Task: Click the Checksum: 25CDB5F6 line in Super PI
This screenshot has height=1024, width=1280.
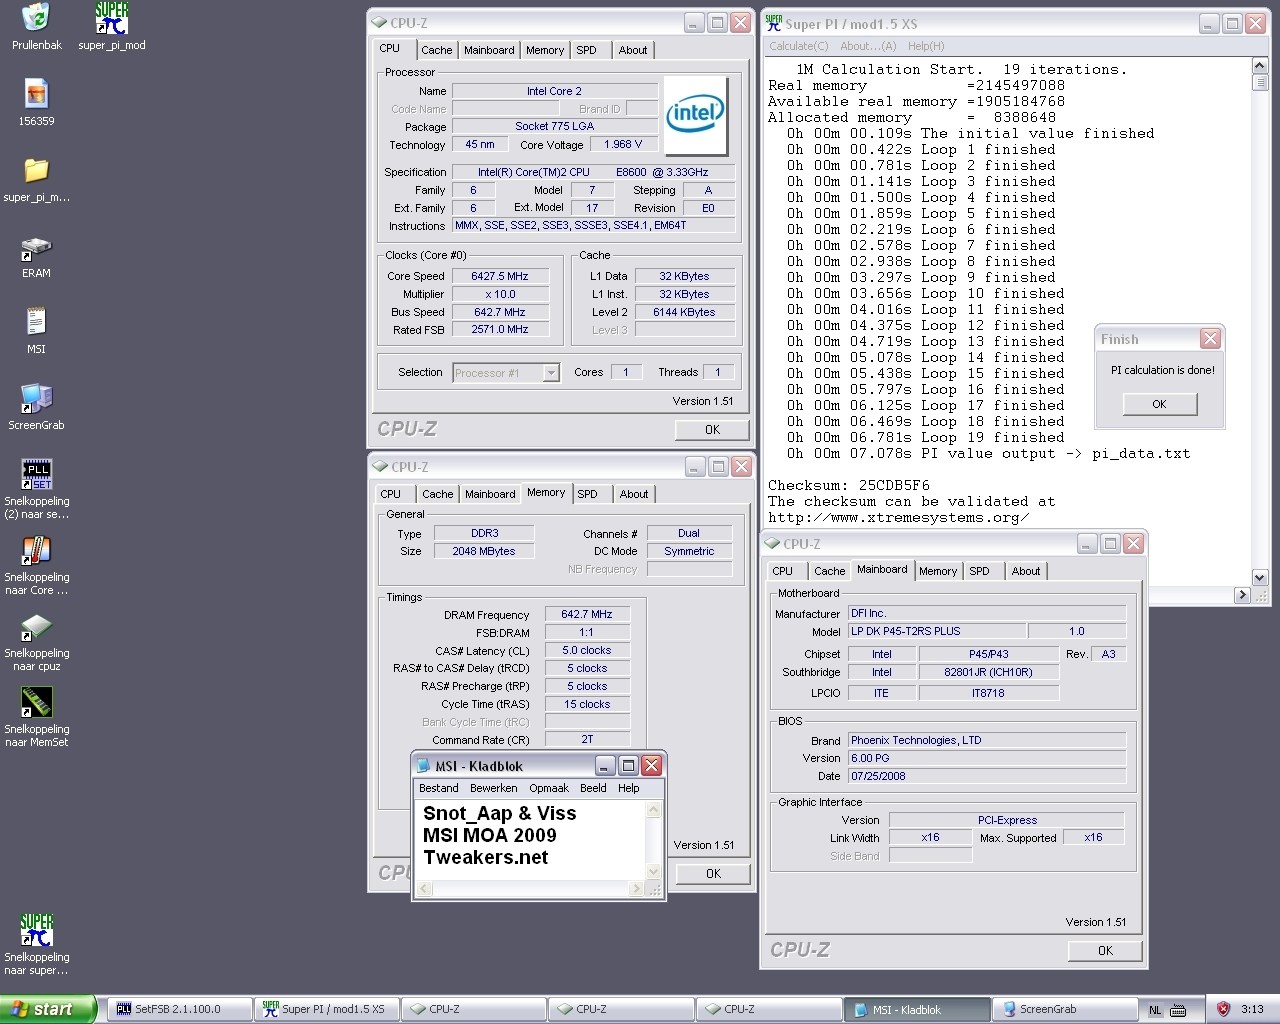Action: click(x=849, y=485)
